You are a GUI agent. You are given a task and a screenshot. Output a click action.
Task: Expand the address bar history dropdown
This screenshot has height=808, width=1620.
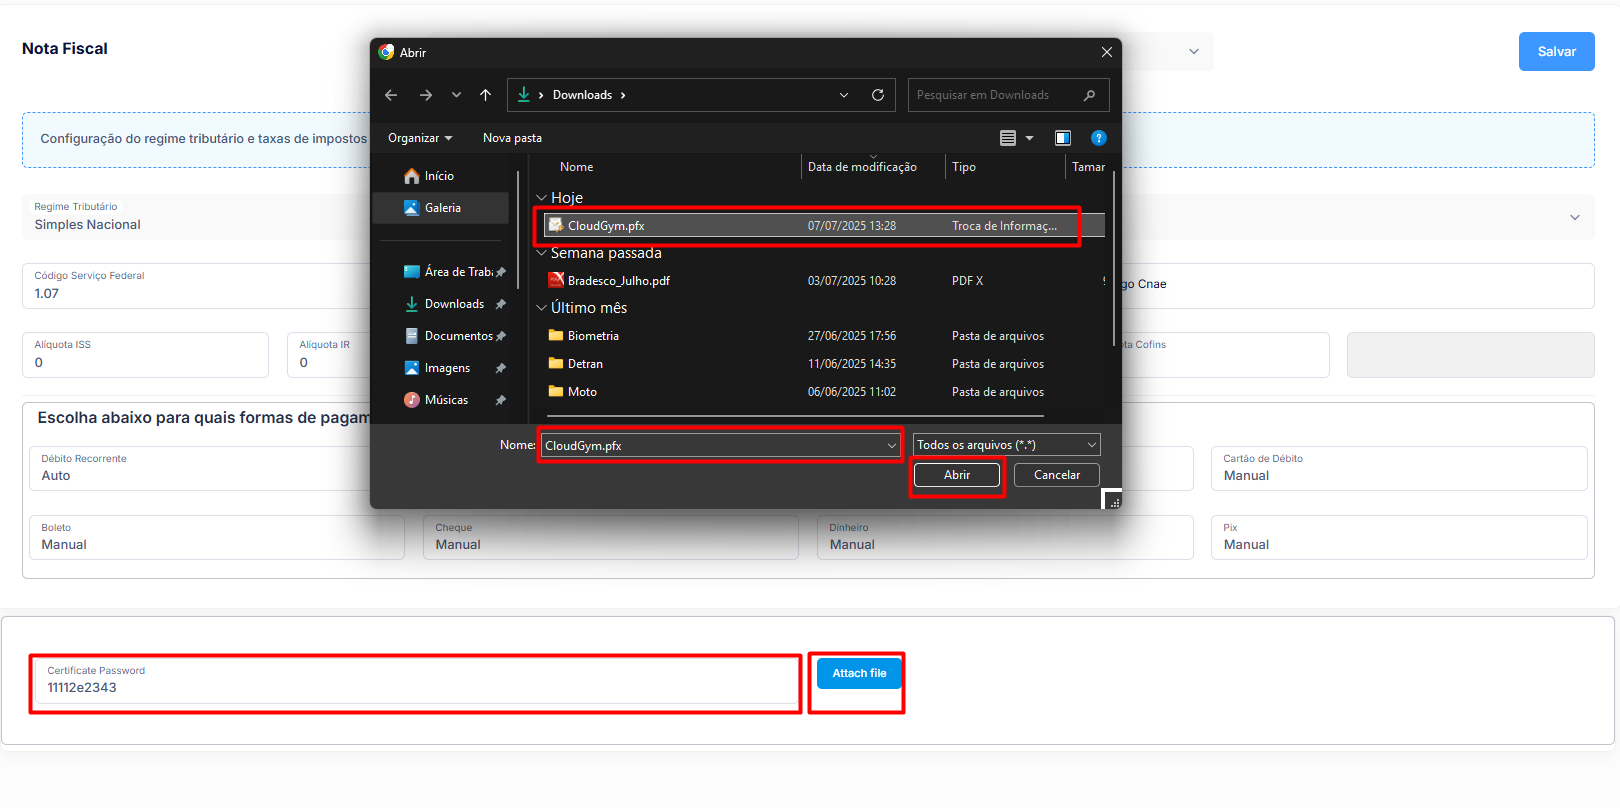(x=844, y=95)
